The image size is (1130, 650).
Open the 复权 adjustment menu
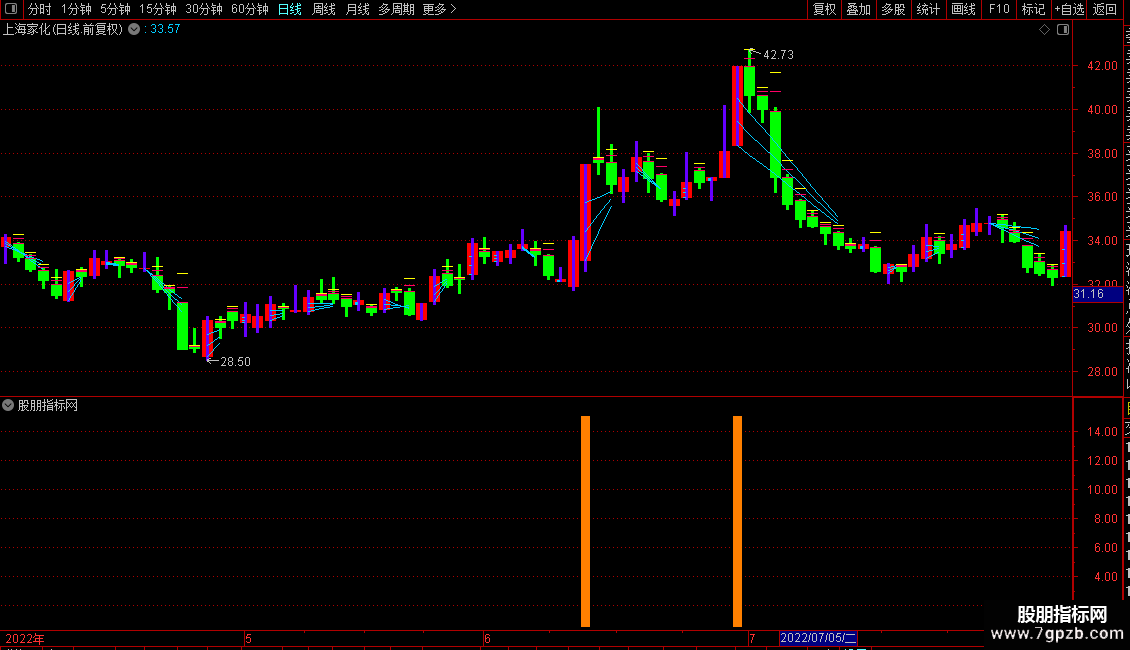click(824, 9)
